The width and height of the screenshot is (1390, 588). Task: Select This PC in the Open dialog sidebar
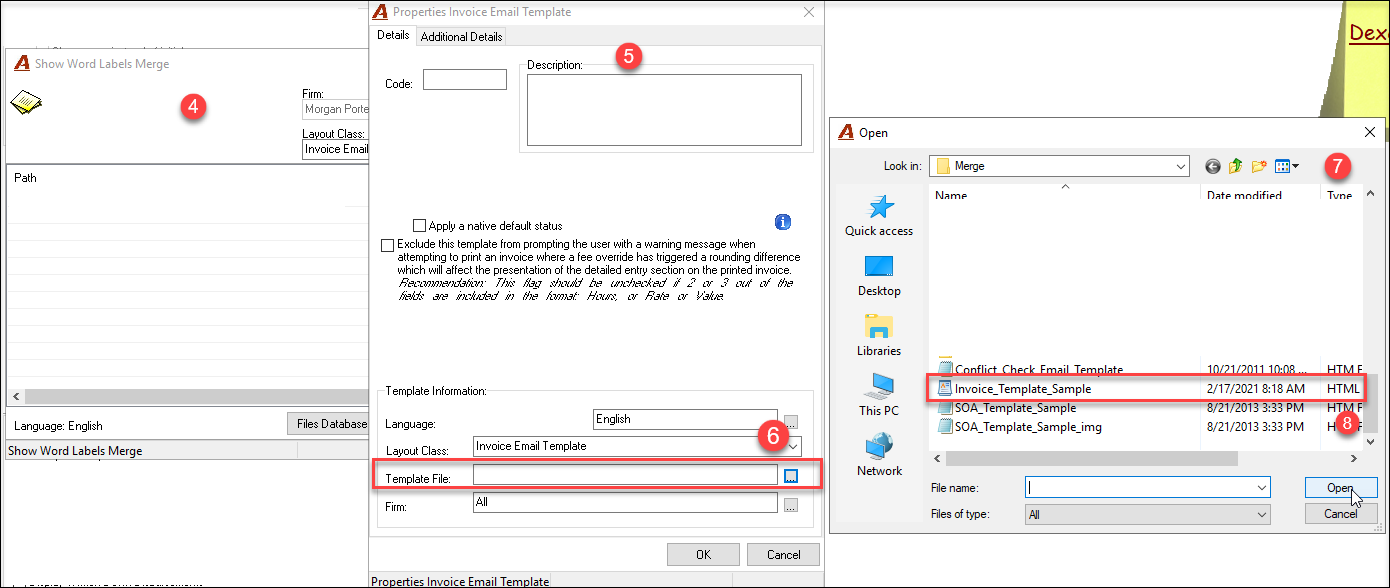[x=879, y=396]
